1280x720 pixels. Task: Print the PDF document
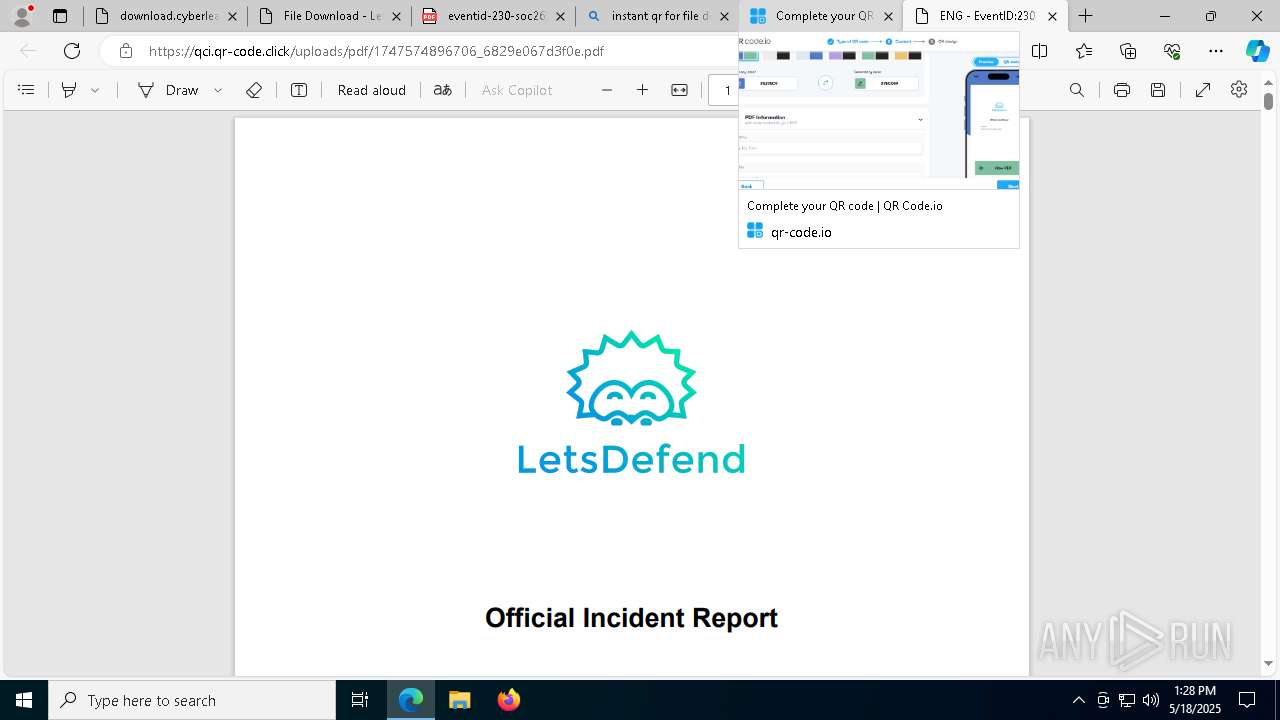1122,90
